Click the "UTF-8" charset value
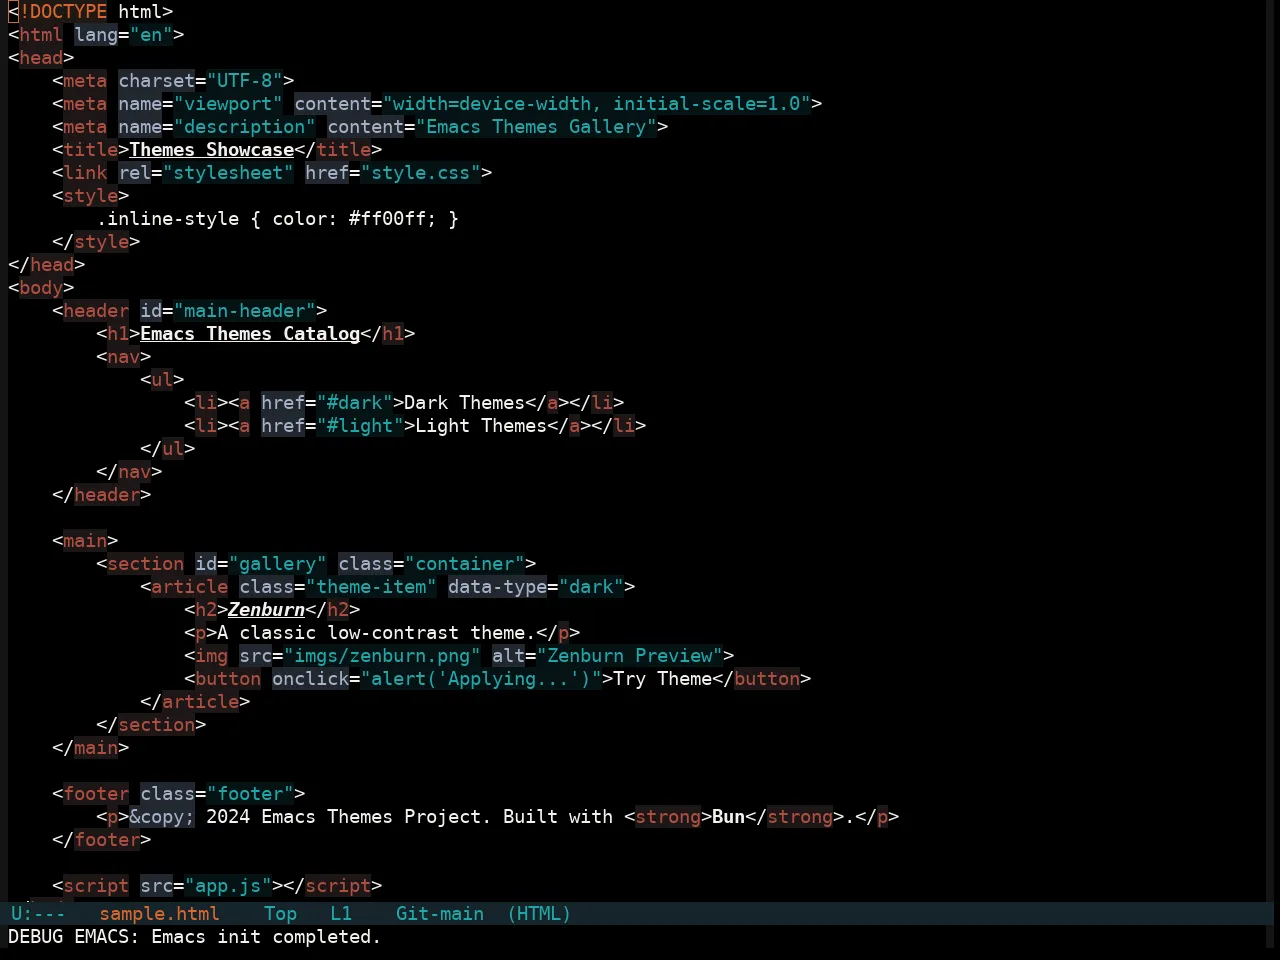Viewport: 1280px width, 960px height. (x=245, y=81)
